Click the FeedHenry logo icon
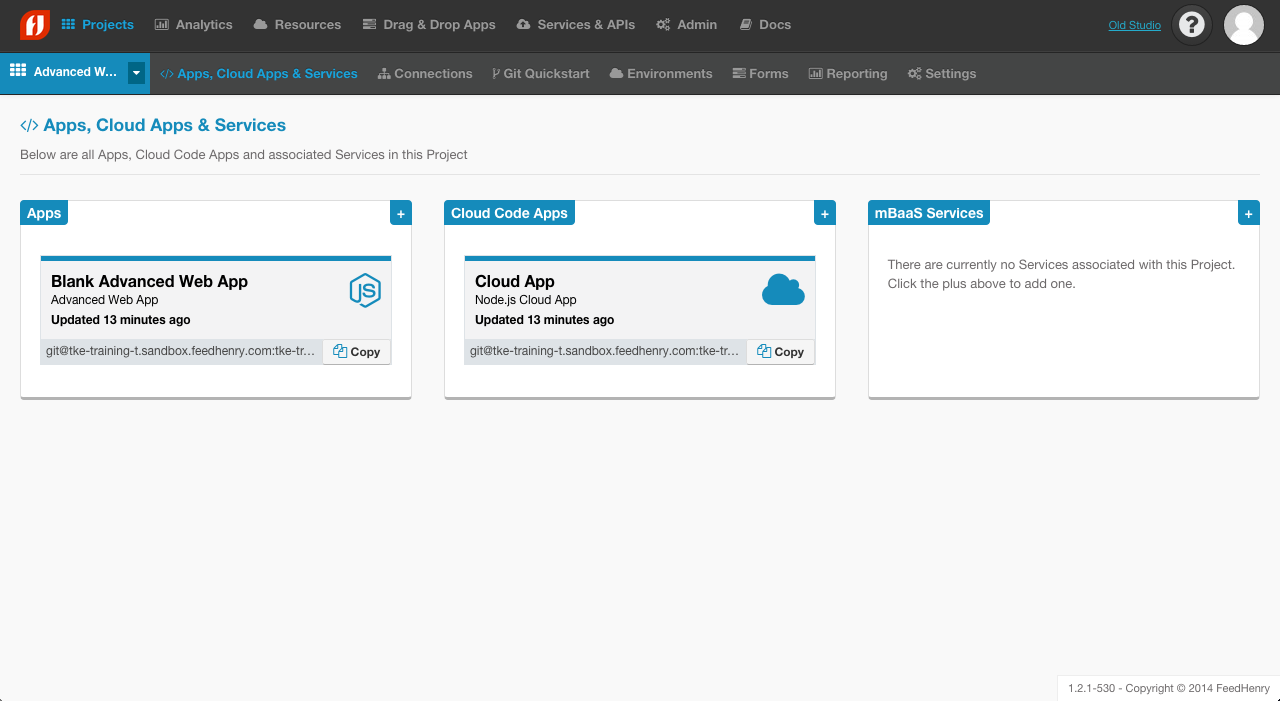The image size is (1280, 701). tap(35, 24)
